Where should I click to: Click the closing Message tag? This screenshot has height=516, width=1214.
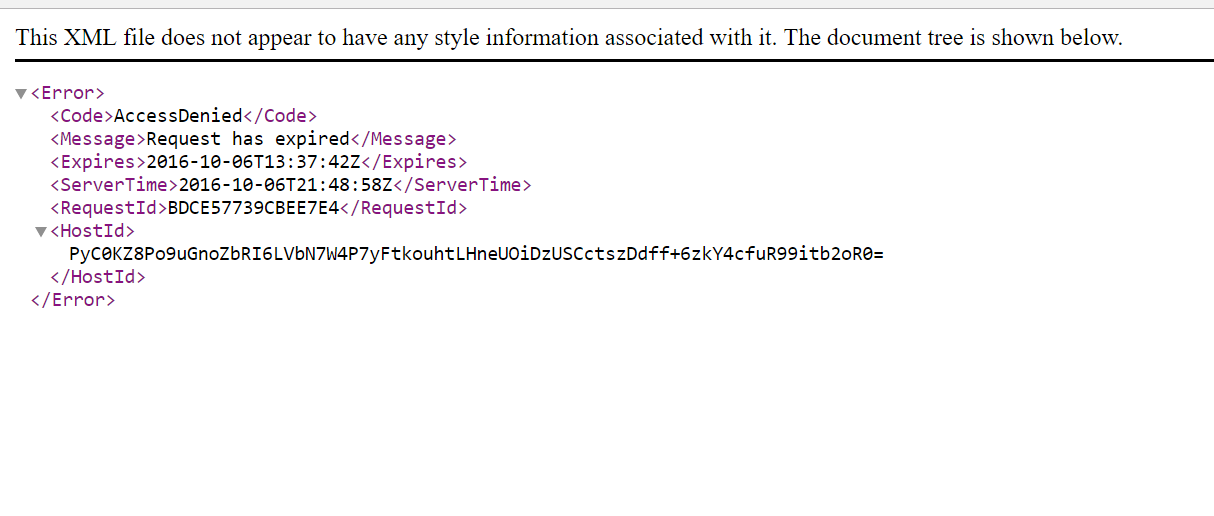403,139
